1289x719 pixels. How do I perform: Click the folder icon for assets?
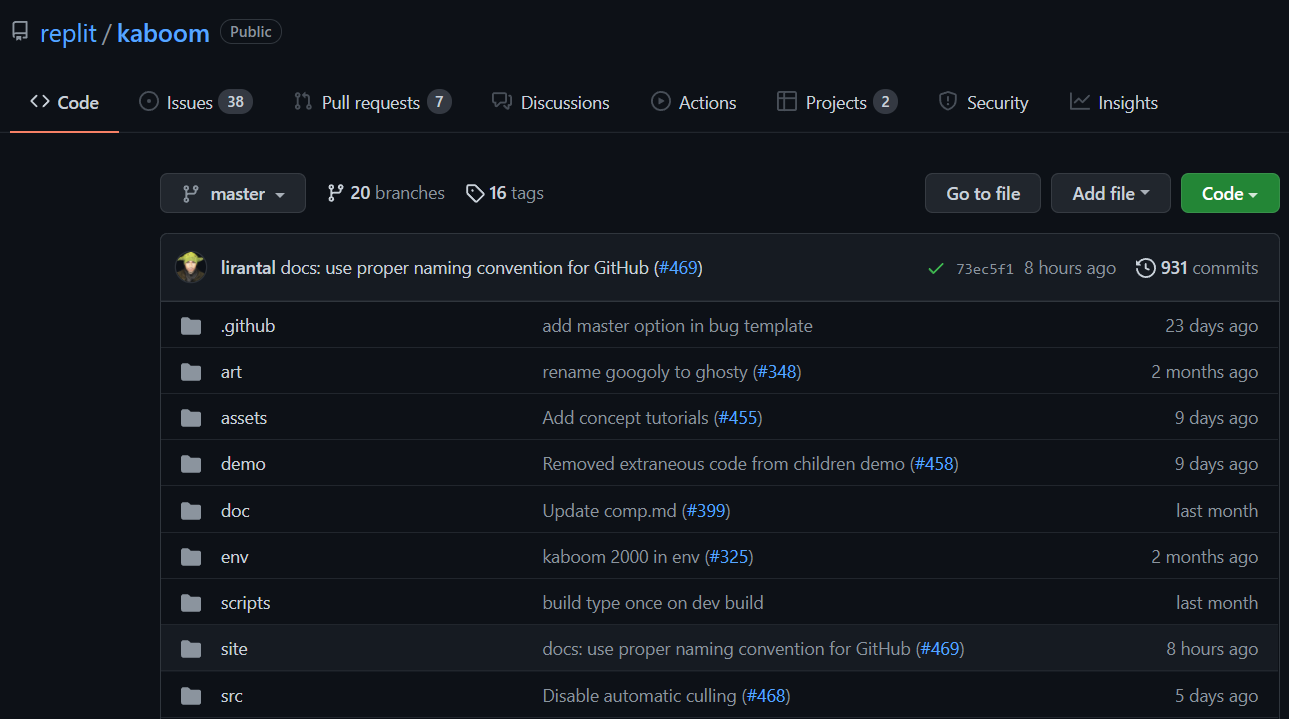[x=191, y=418]
